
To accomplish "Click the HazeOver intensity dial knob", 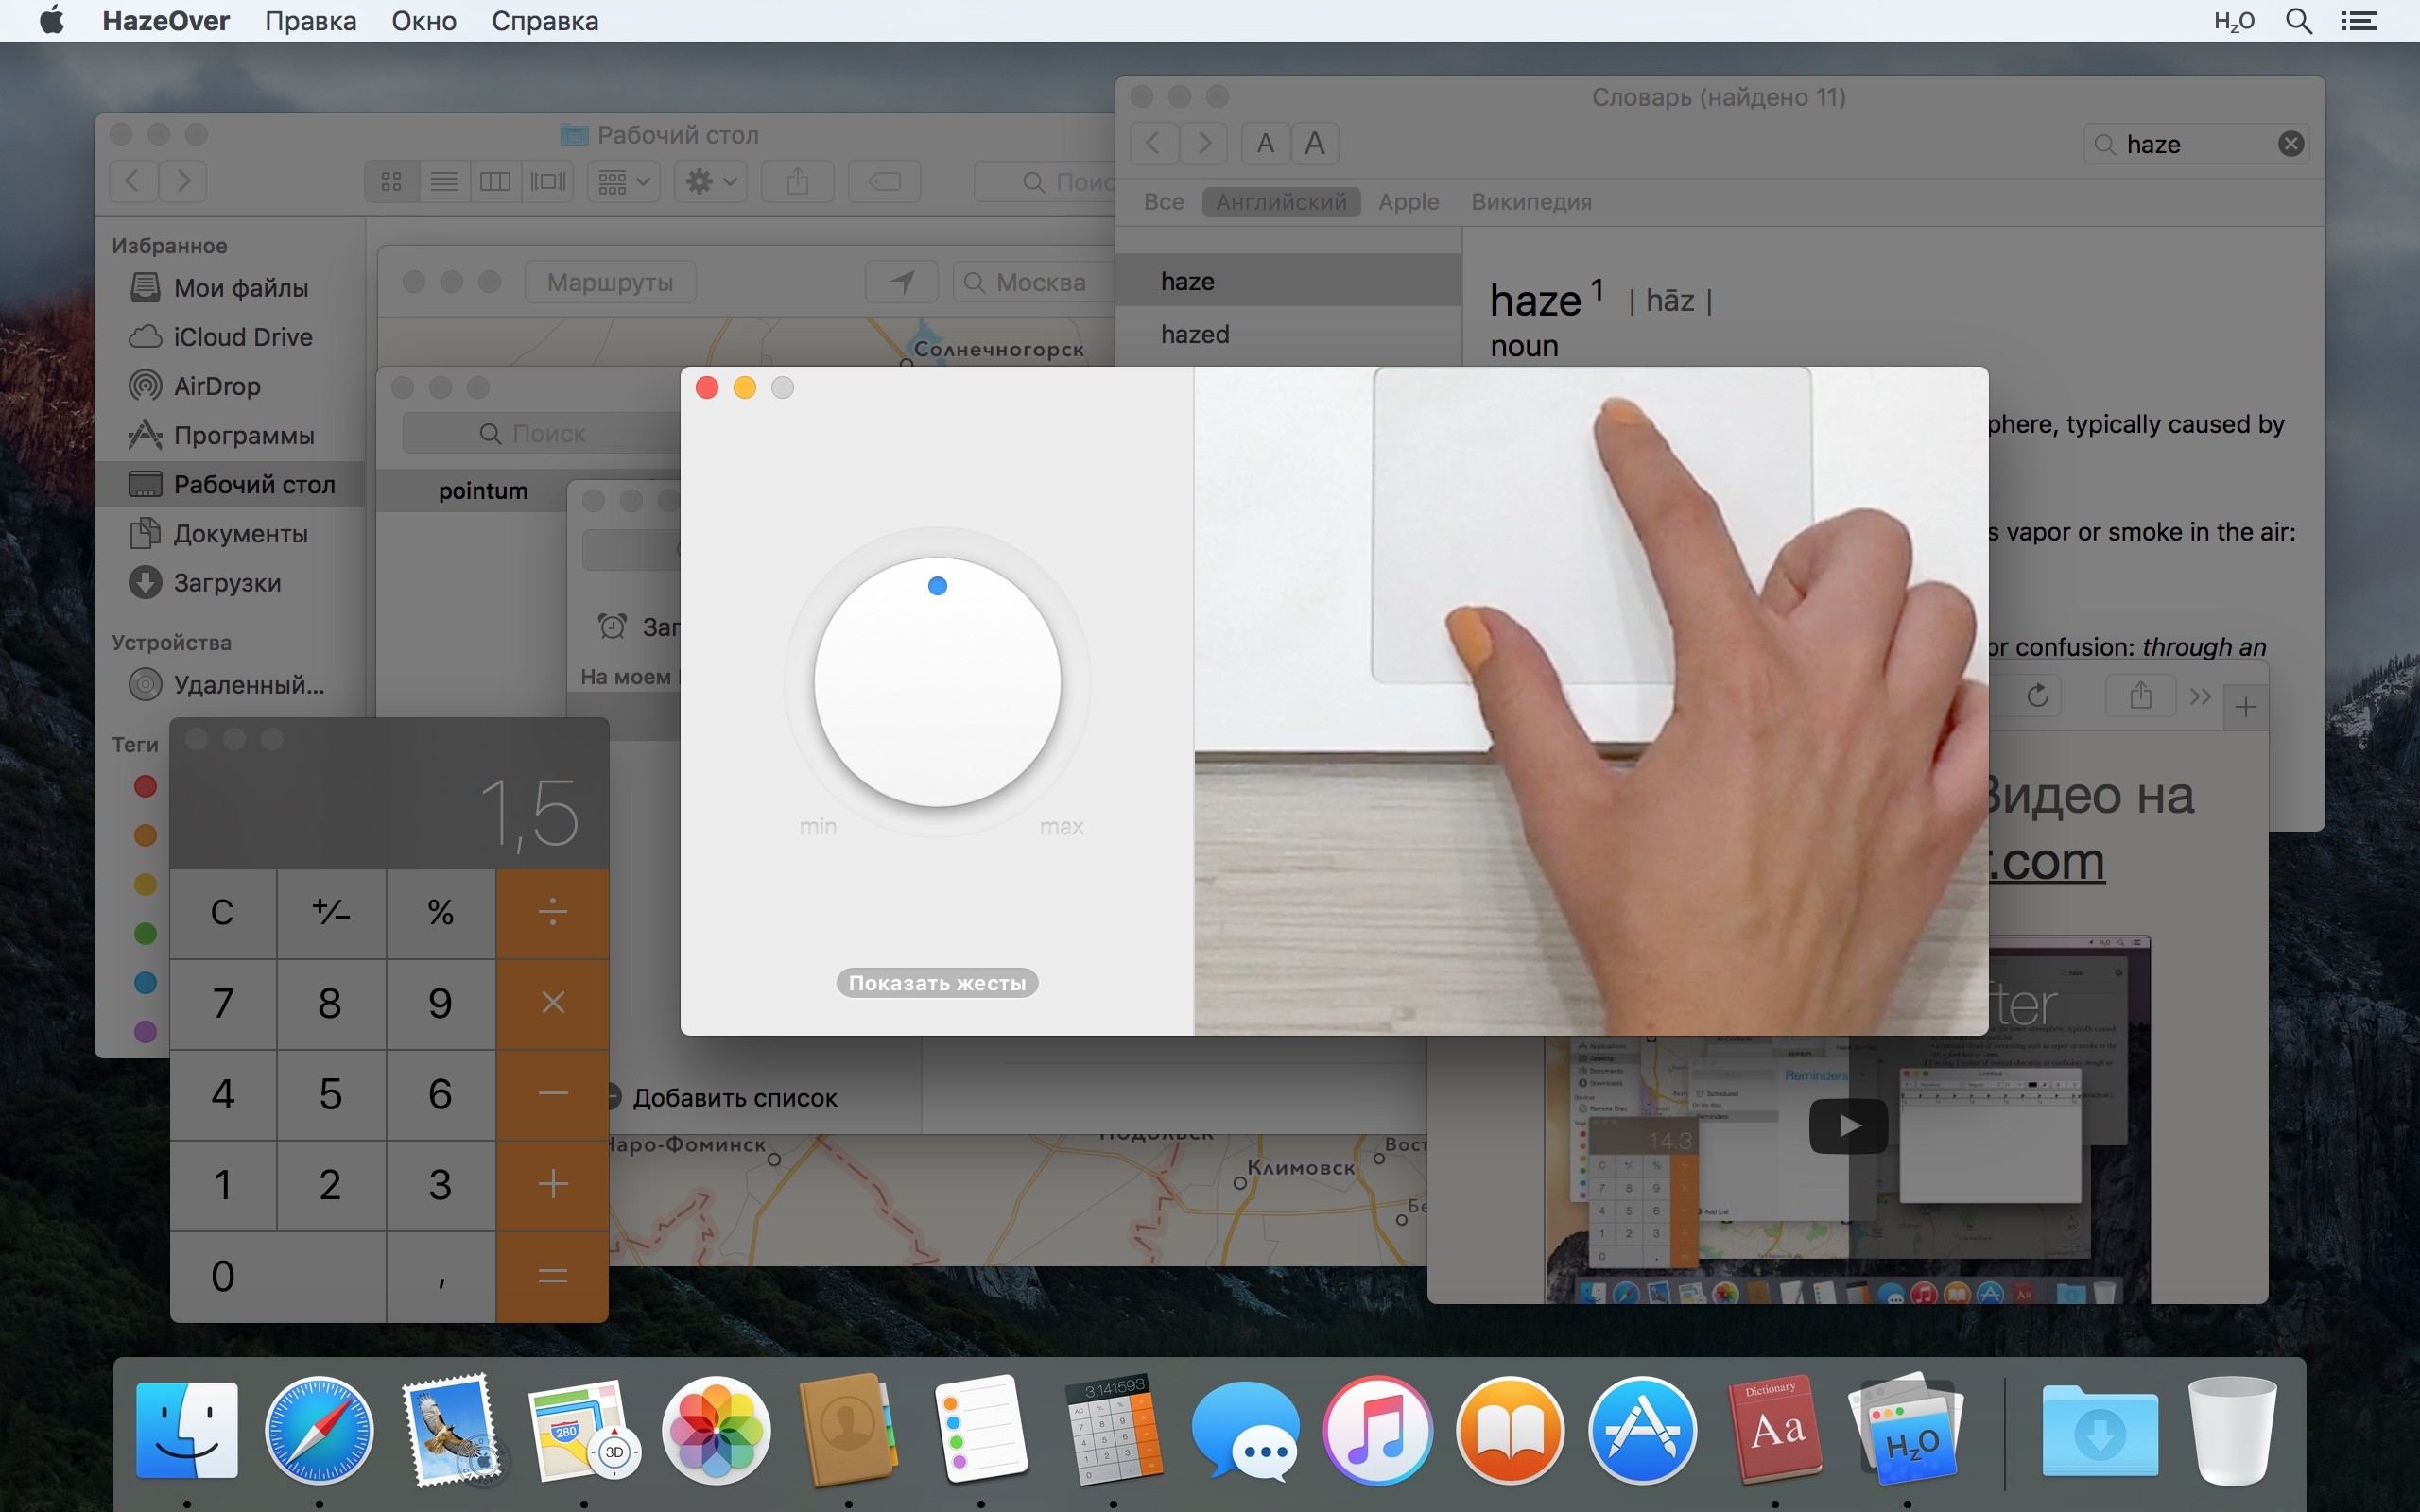I will 937,682.
